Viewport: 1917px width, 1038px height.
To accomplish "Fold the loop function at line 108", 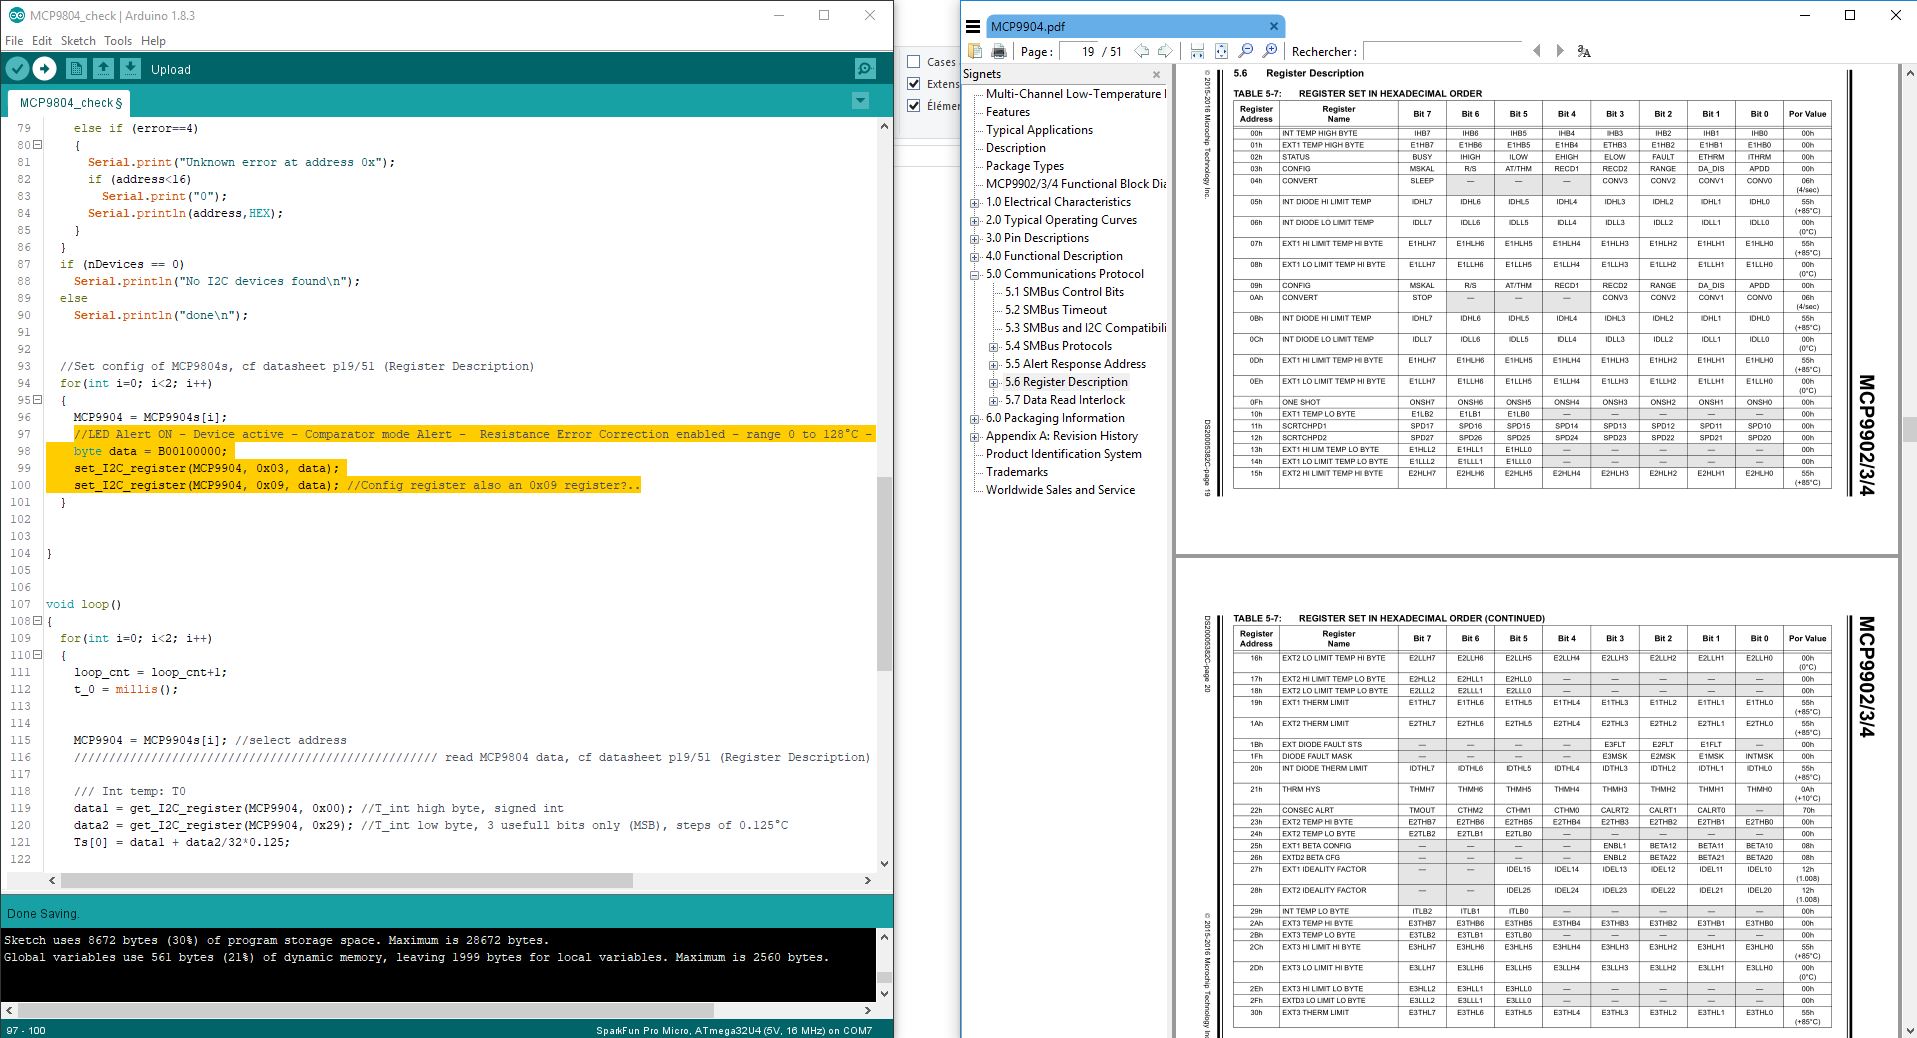I will (x=37, y=621).
